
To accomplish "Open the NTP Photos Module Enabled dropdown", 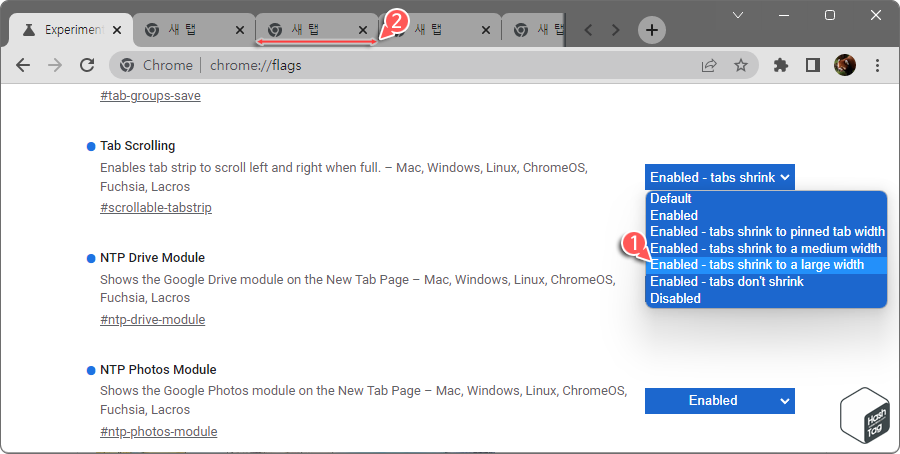I will (720, 401).
